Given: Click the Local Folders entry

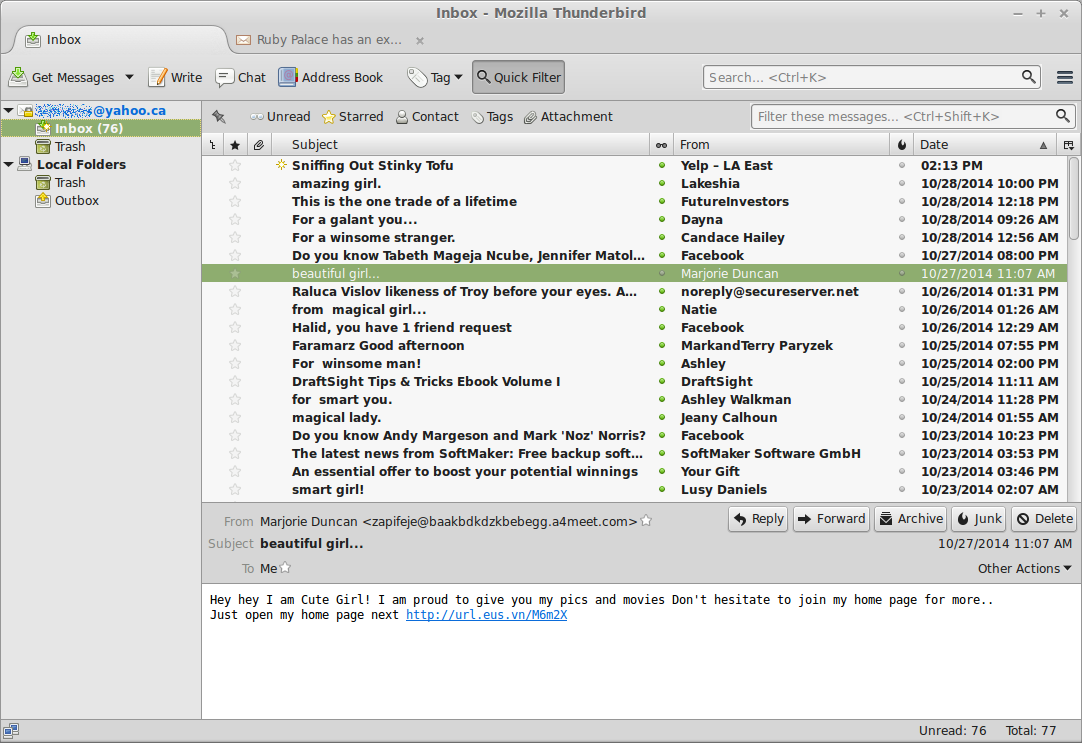Looking at the screenshot, I should (x=81, y=164).
